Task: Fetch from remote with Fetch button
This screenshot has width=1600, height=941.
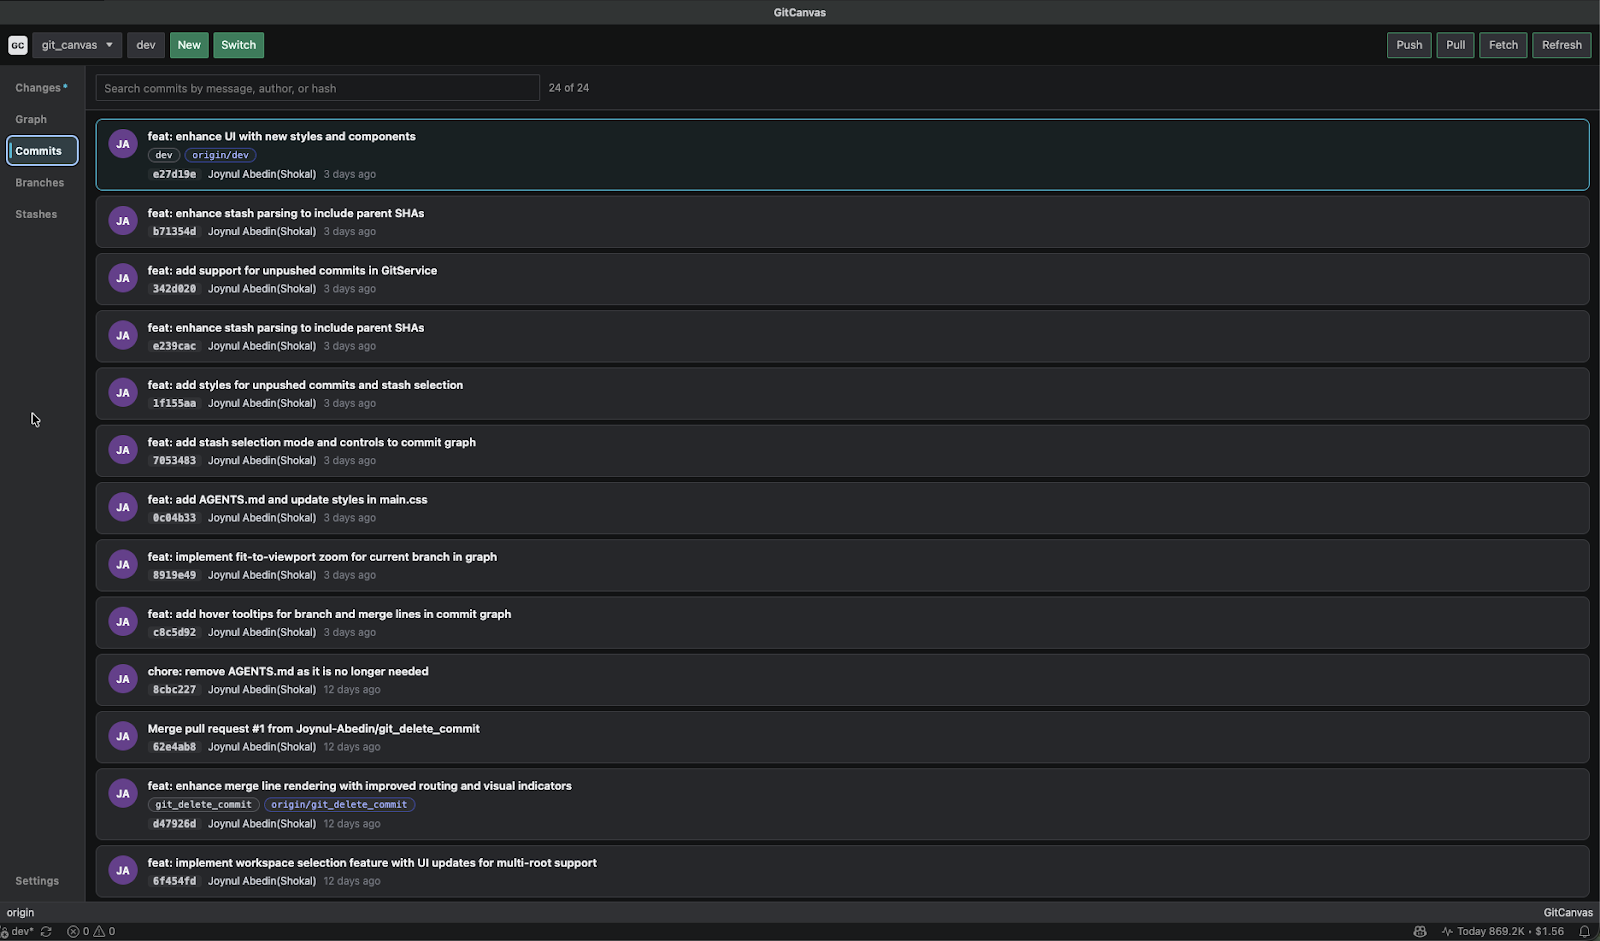Action: coord(1503,45)
